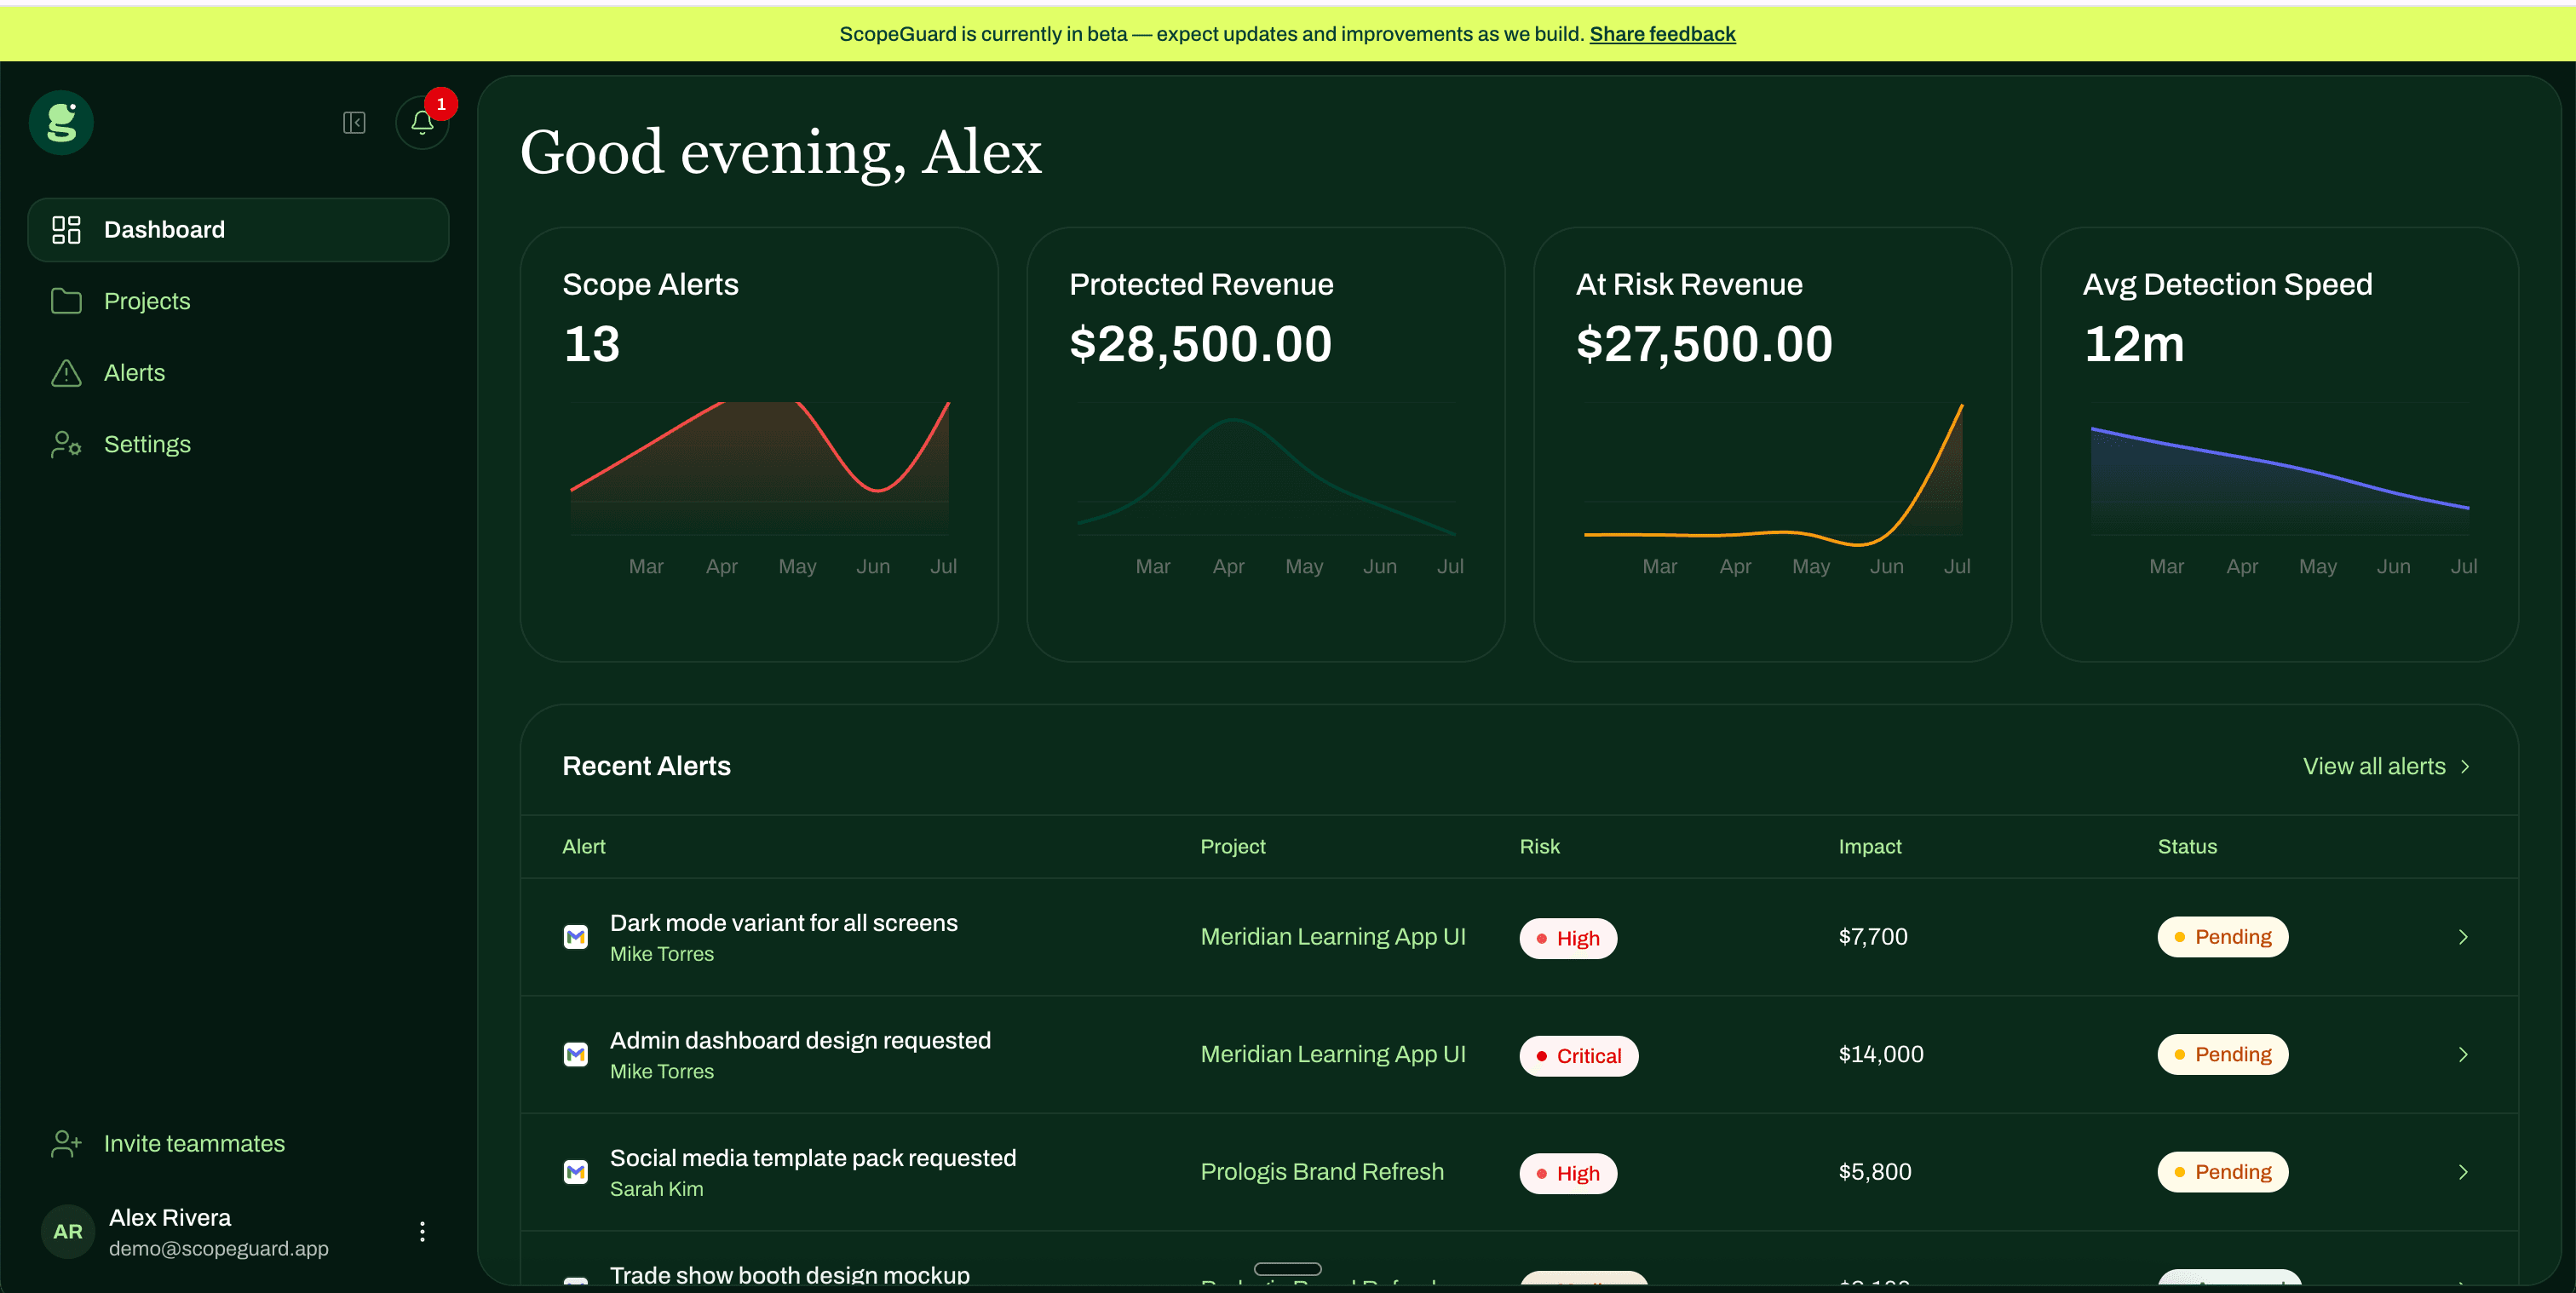Collapse the sidebar panel icon

pos(354,122)
